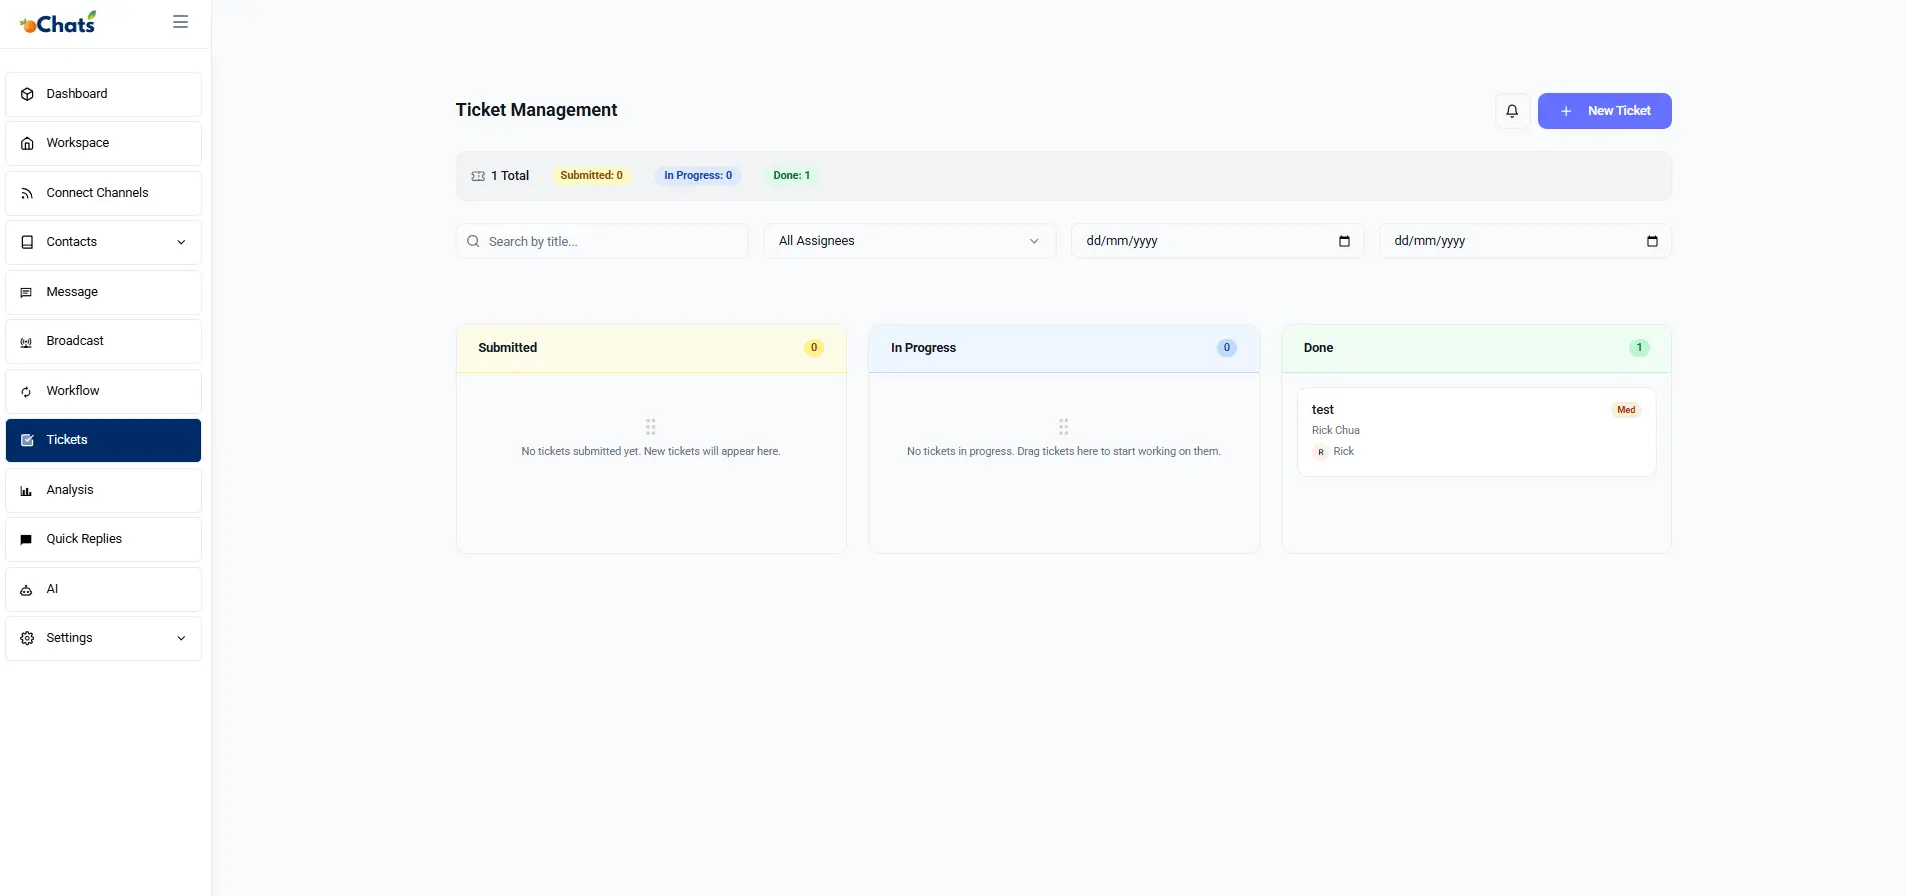
Task: Click the Done: 1 status badge
Action: click(x=792, y=176)
